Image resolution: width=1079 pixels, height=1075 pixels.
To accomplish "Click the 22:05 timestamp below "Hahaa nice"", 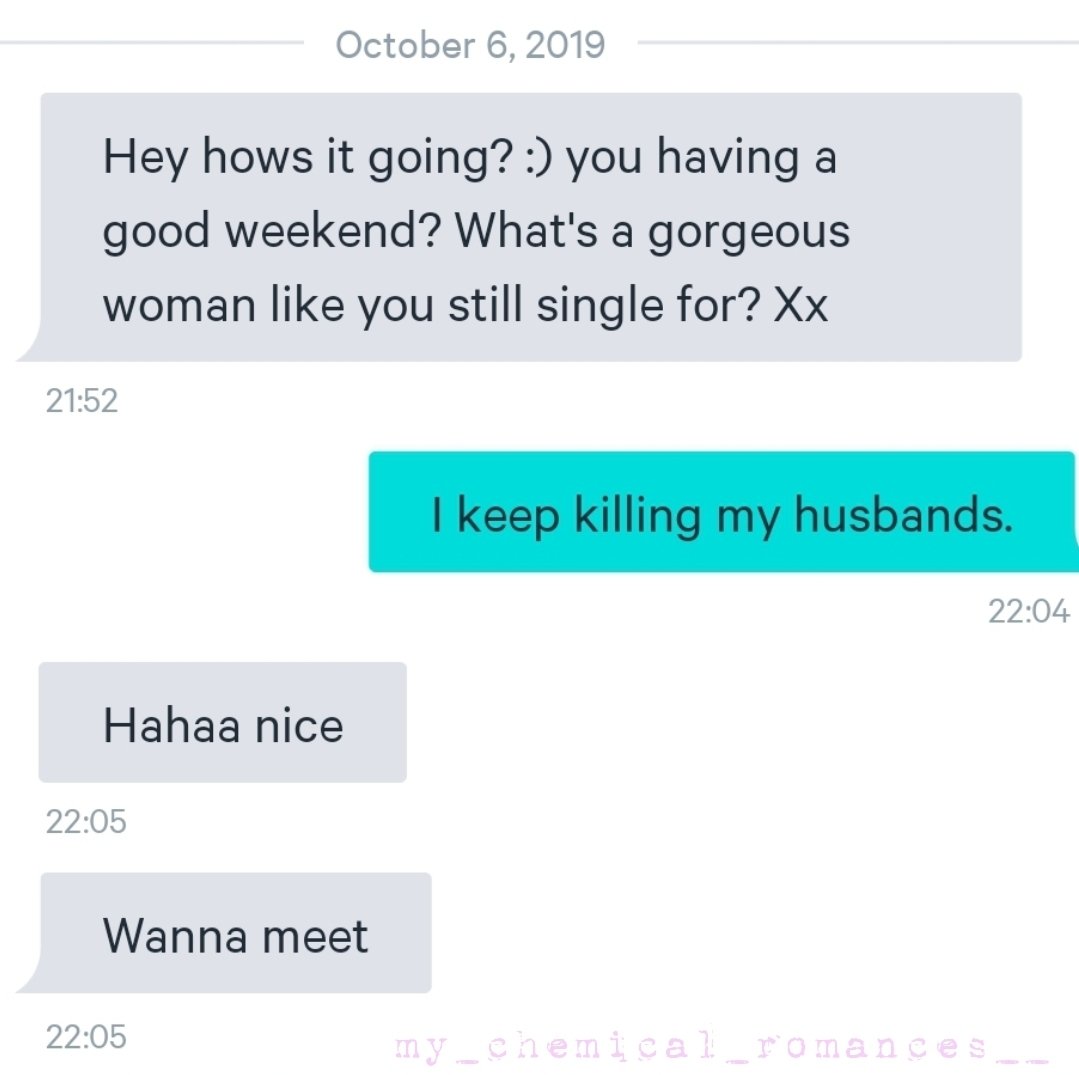I will point(86,822).
